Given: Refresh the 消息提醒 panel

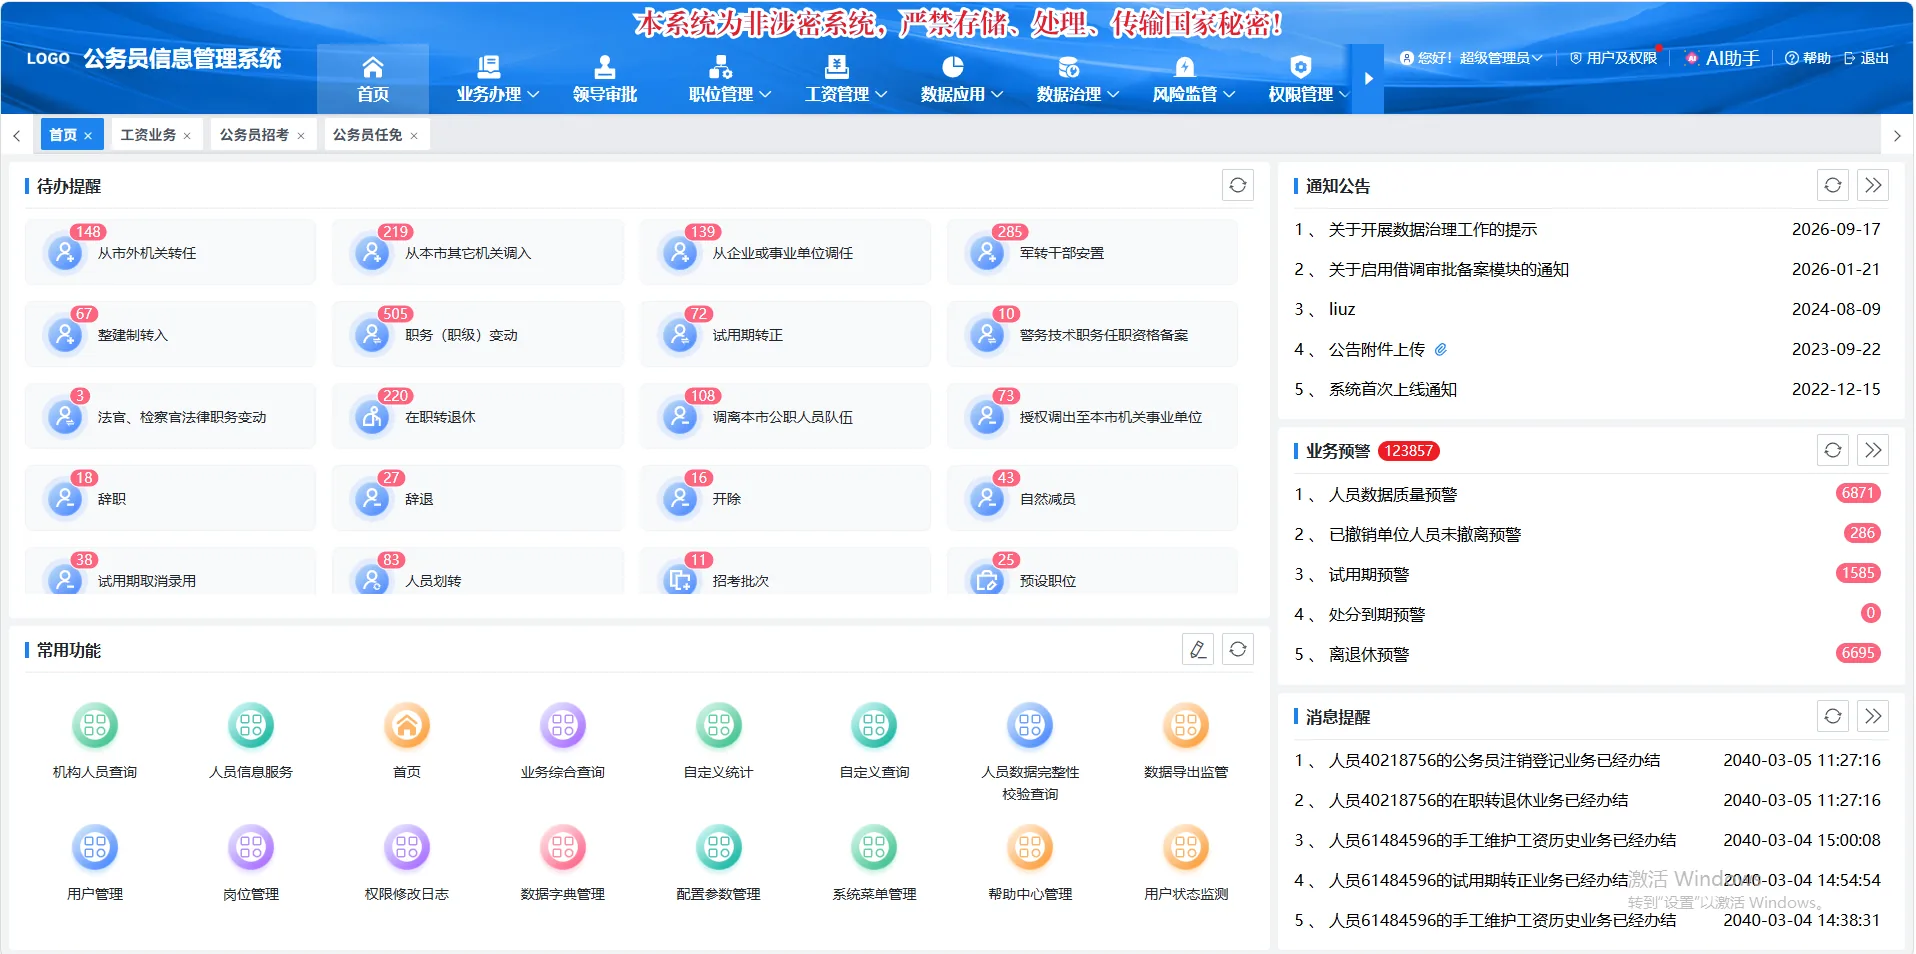Looking at the screenshot, I should [1833, 716].
